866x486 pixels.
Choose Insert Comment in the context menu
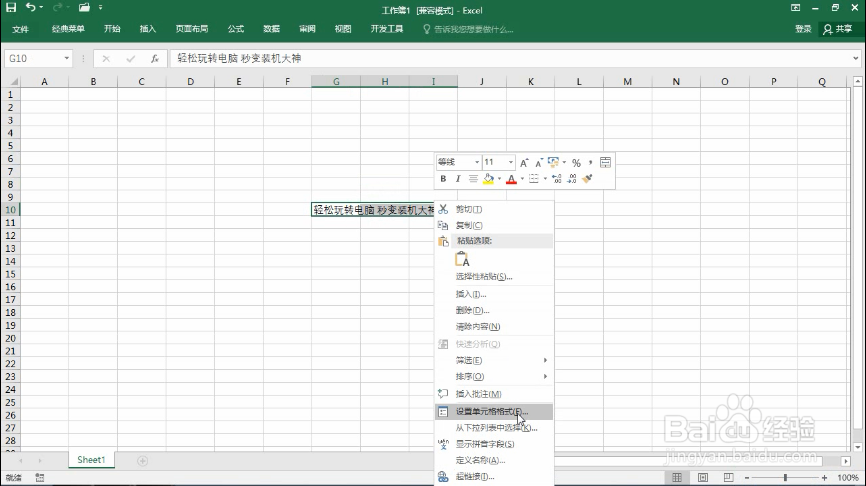pos(494,394)
